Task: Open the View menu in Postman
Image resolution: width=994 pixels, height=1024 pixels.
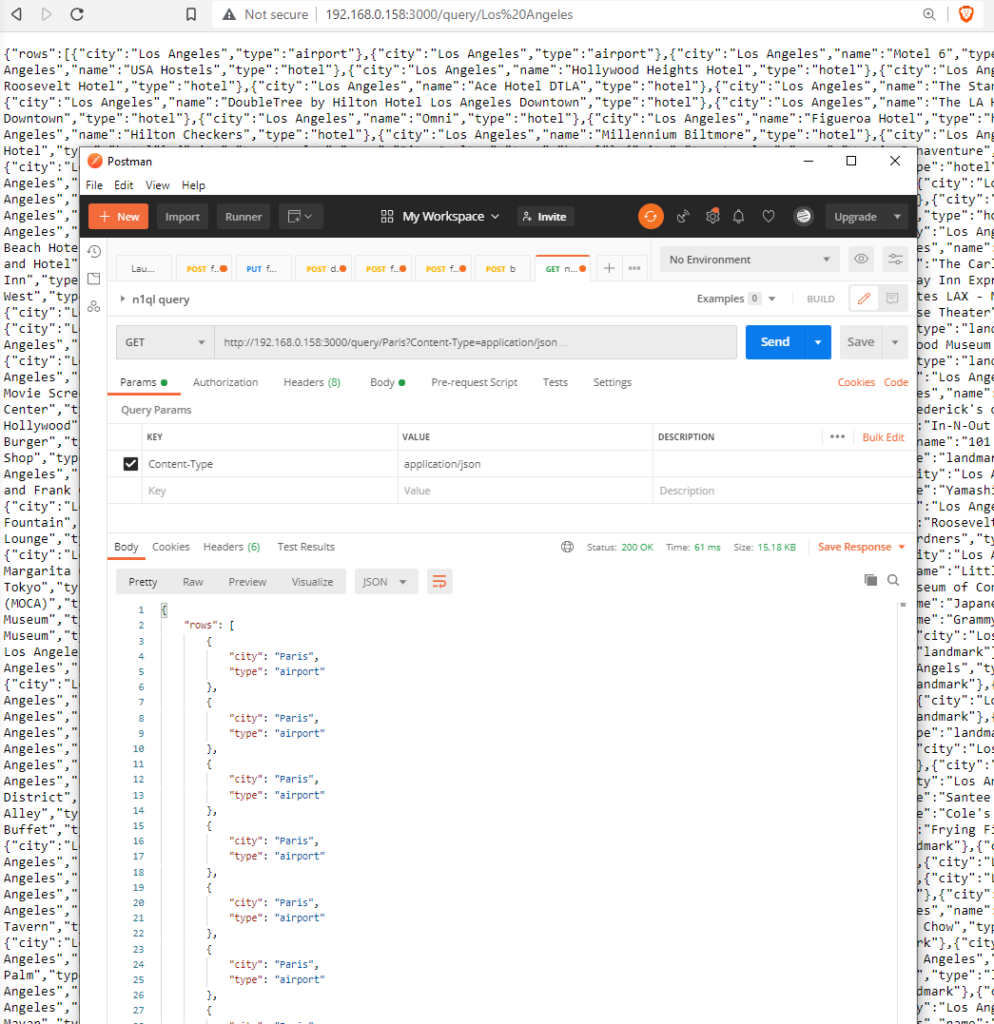Action: tap(157, 185)
